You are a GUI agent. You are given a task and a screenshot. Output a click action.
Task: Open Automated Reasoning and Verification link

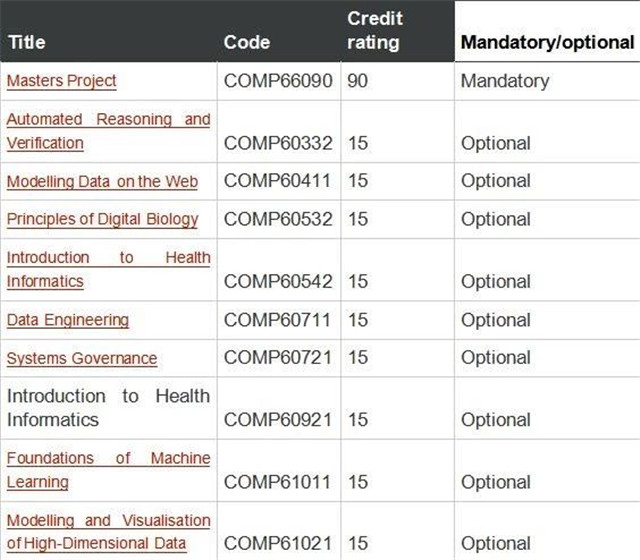pyautogui.click(x=109, y=131)
